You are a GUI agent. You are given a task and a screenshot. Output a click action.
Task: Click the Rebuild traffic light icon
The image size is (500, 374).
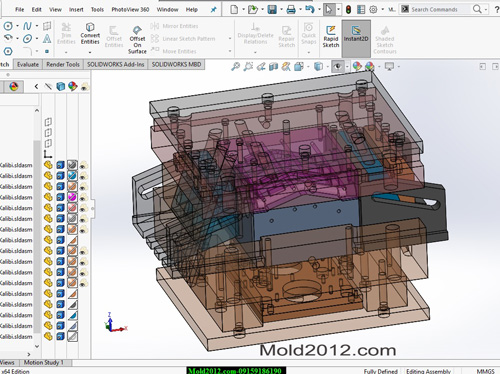[348, 9]
